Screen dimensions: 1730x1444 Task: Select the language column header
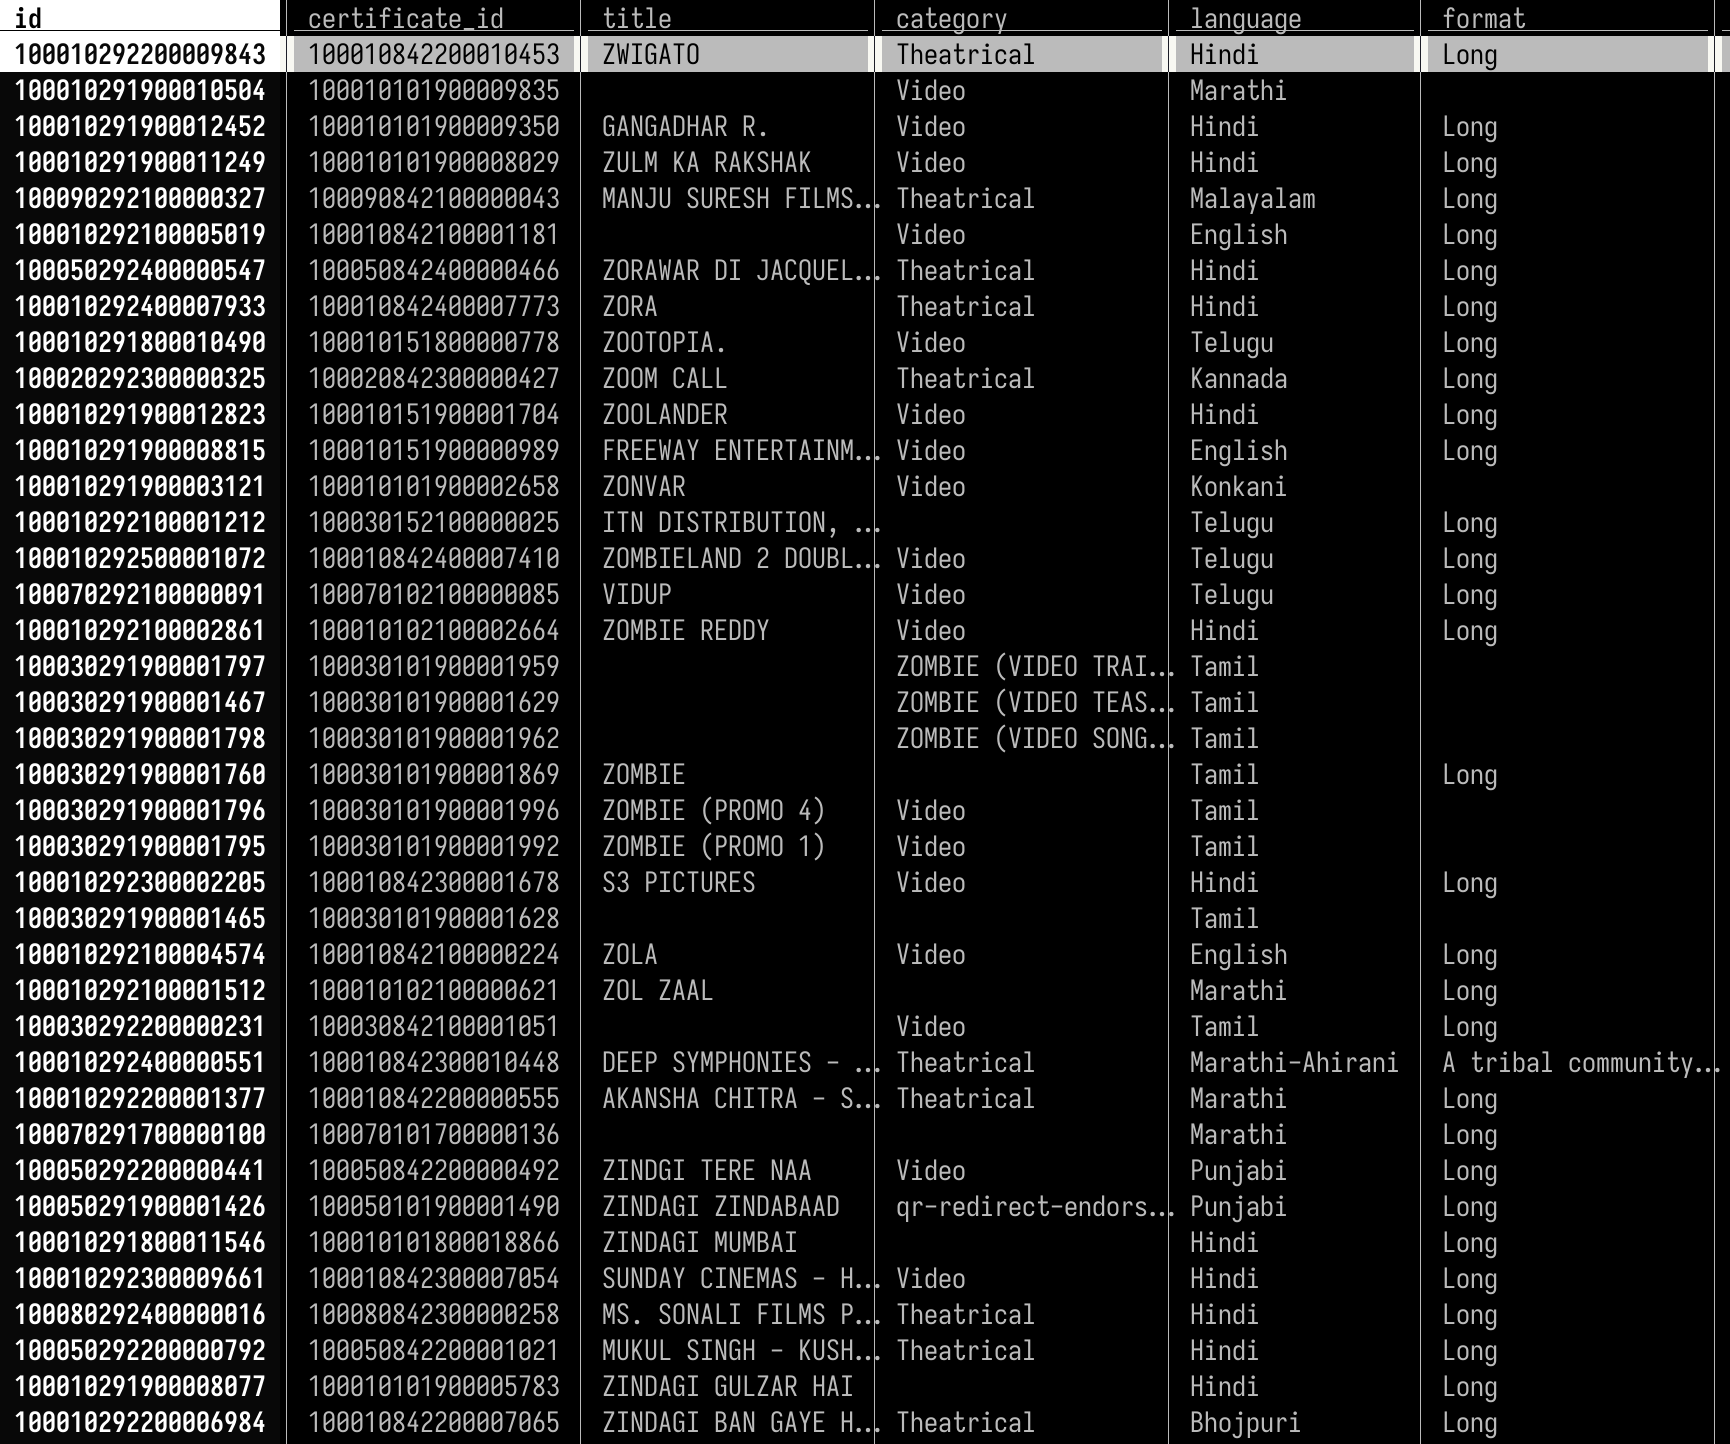click(x=1245, y=18)
